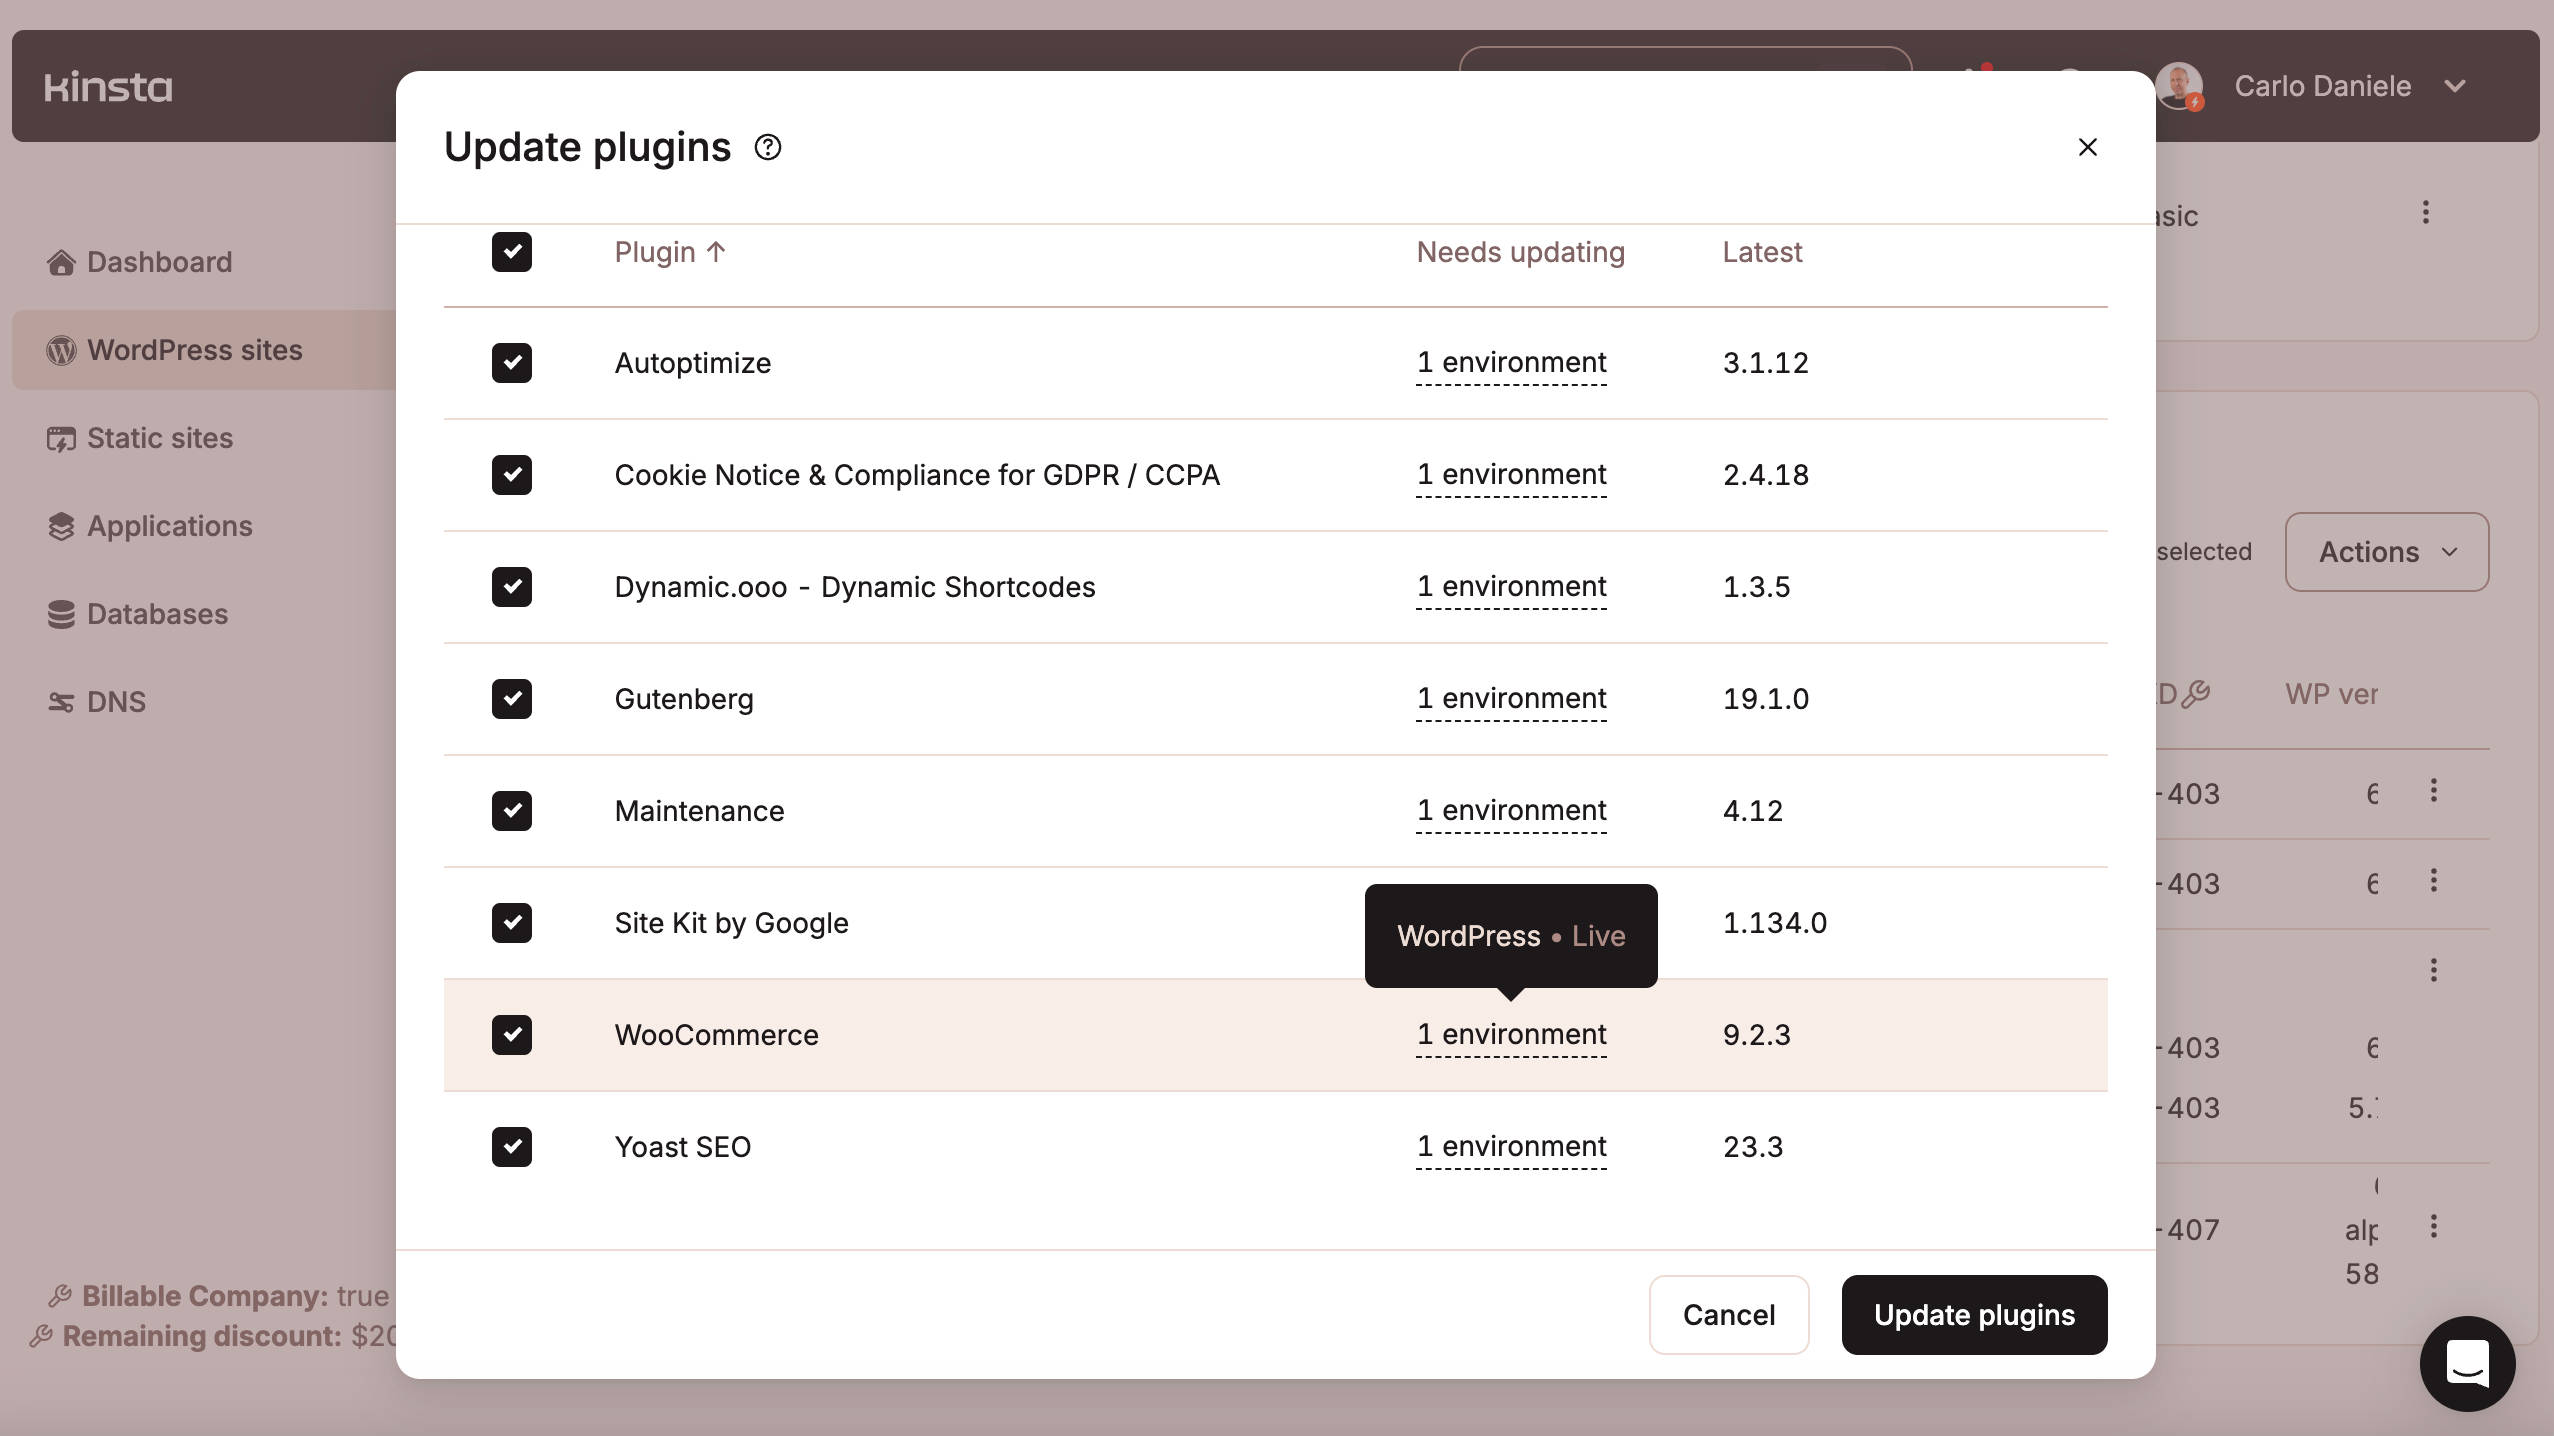Open Applications via the stacked layers icon
Viewport: 2554px width, 1436px height.
coord(62,526)
